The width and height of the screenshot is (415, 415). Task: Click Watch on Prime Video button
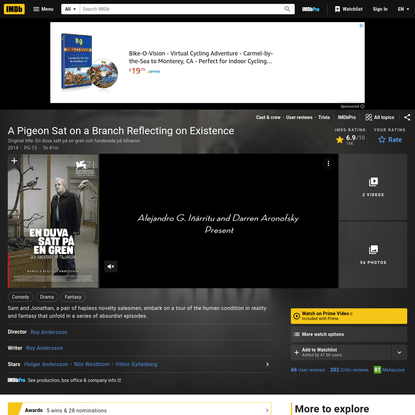(x=349, y=316)
